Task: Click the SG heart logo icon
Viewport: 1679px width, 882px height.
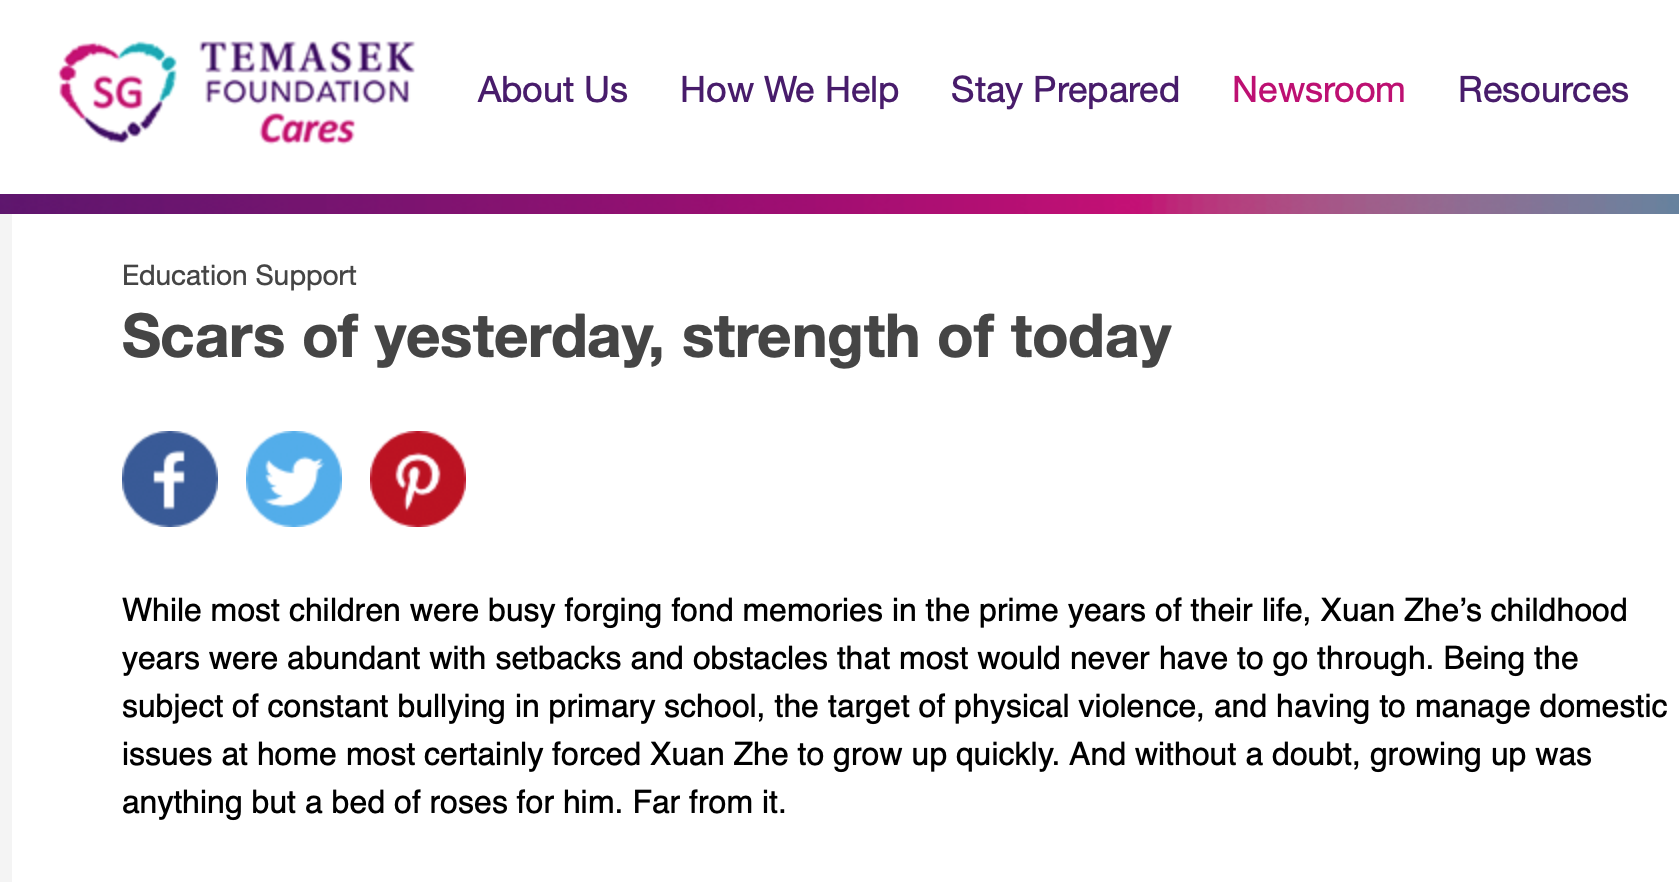Action: 118,91
